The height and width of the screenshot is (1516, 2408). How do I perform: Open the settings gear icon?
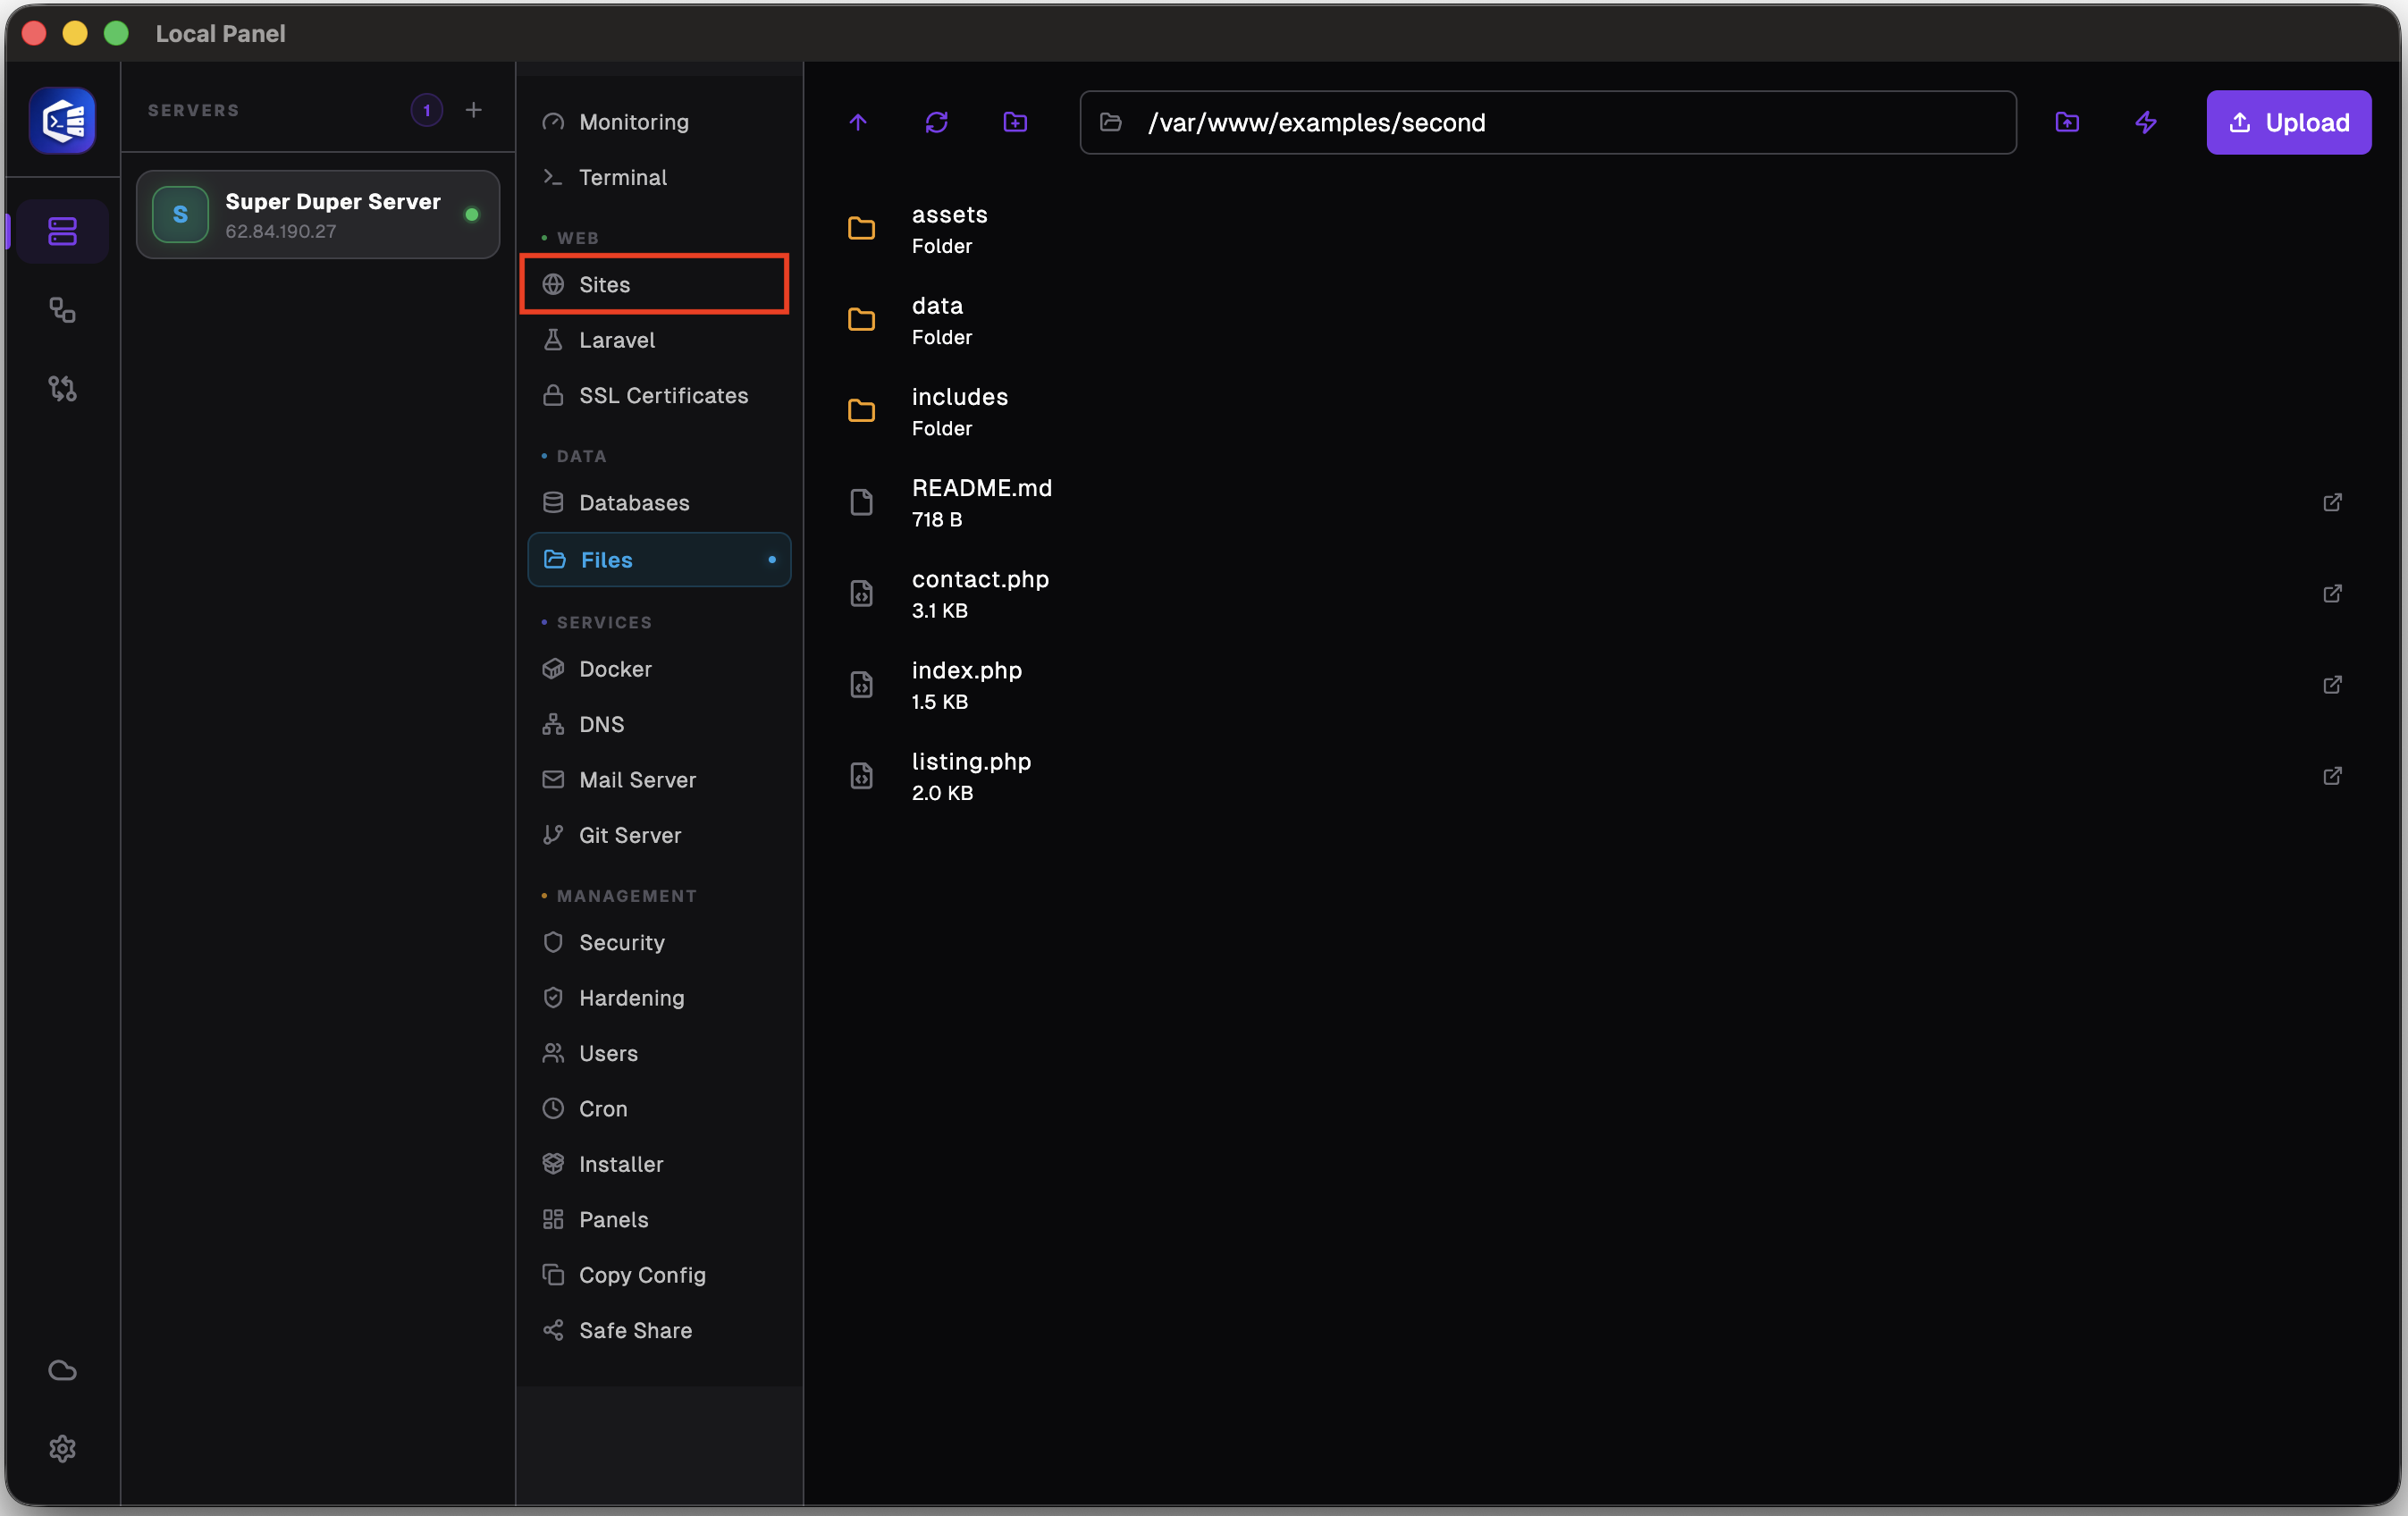click(x=62, y=1448)
